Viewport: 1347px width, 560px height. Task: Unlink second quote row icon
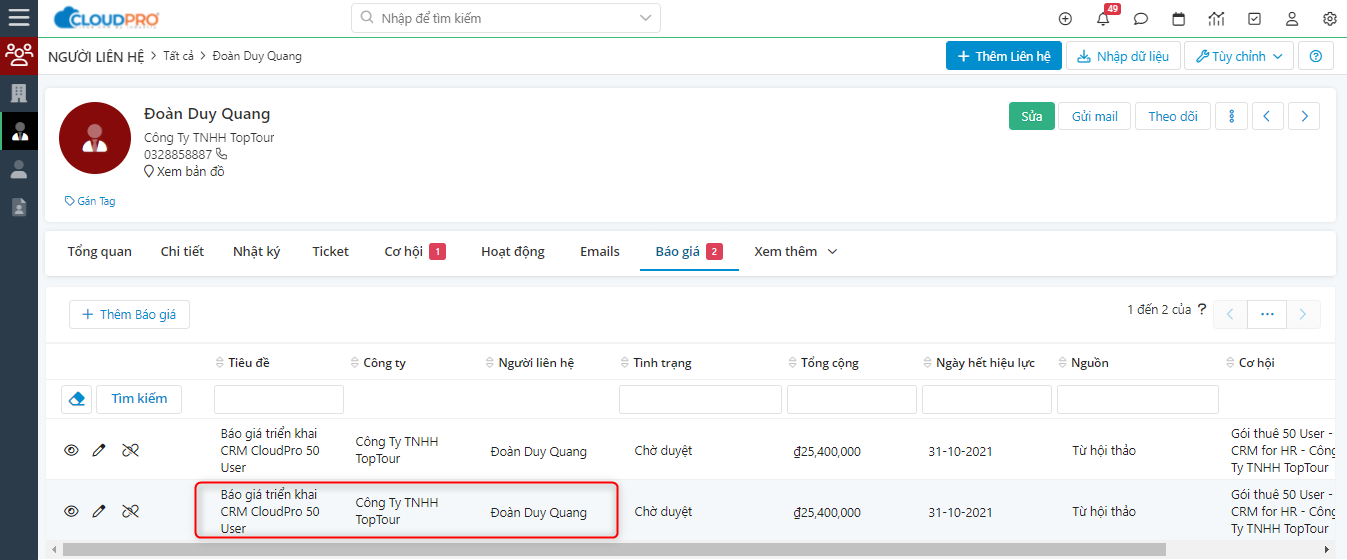pos(130,512)
